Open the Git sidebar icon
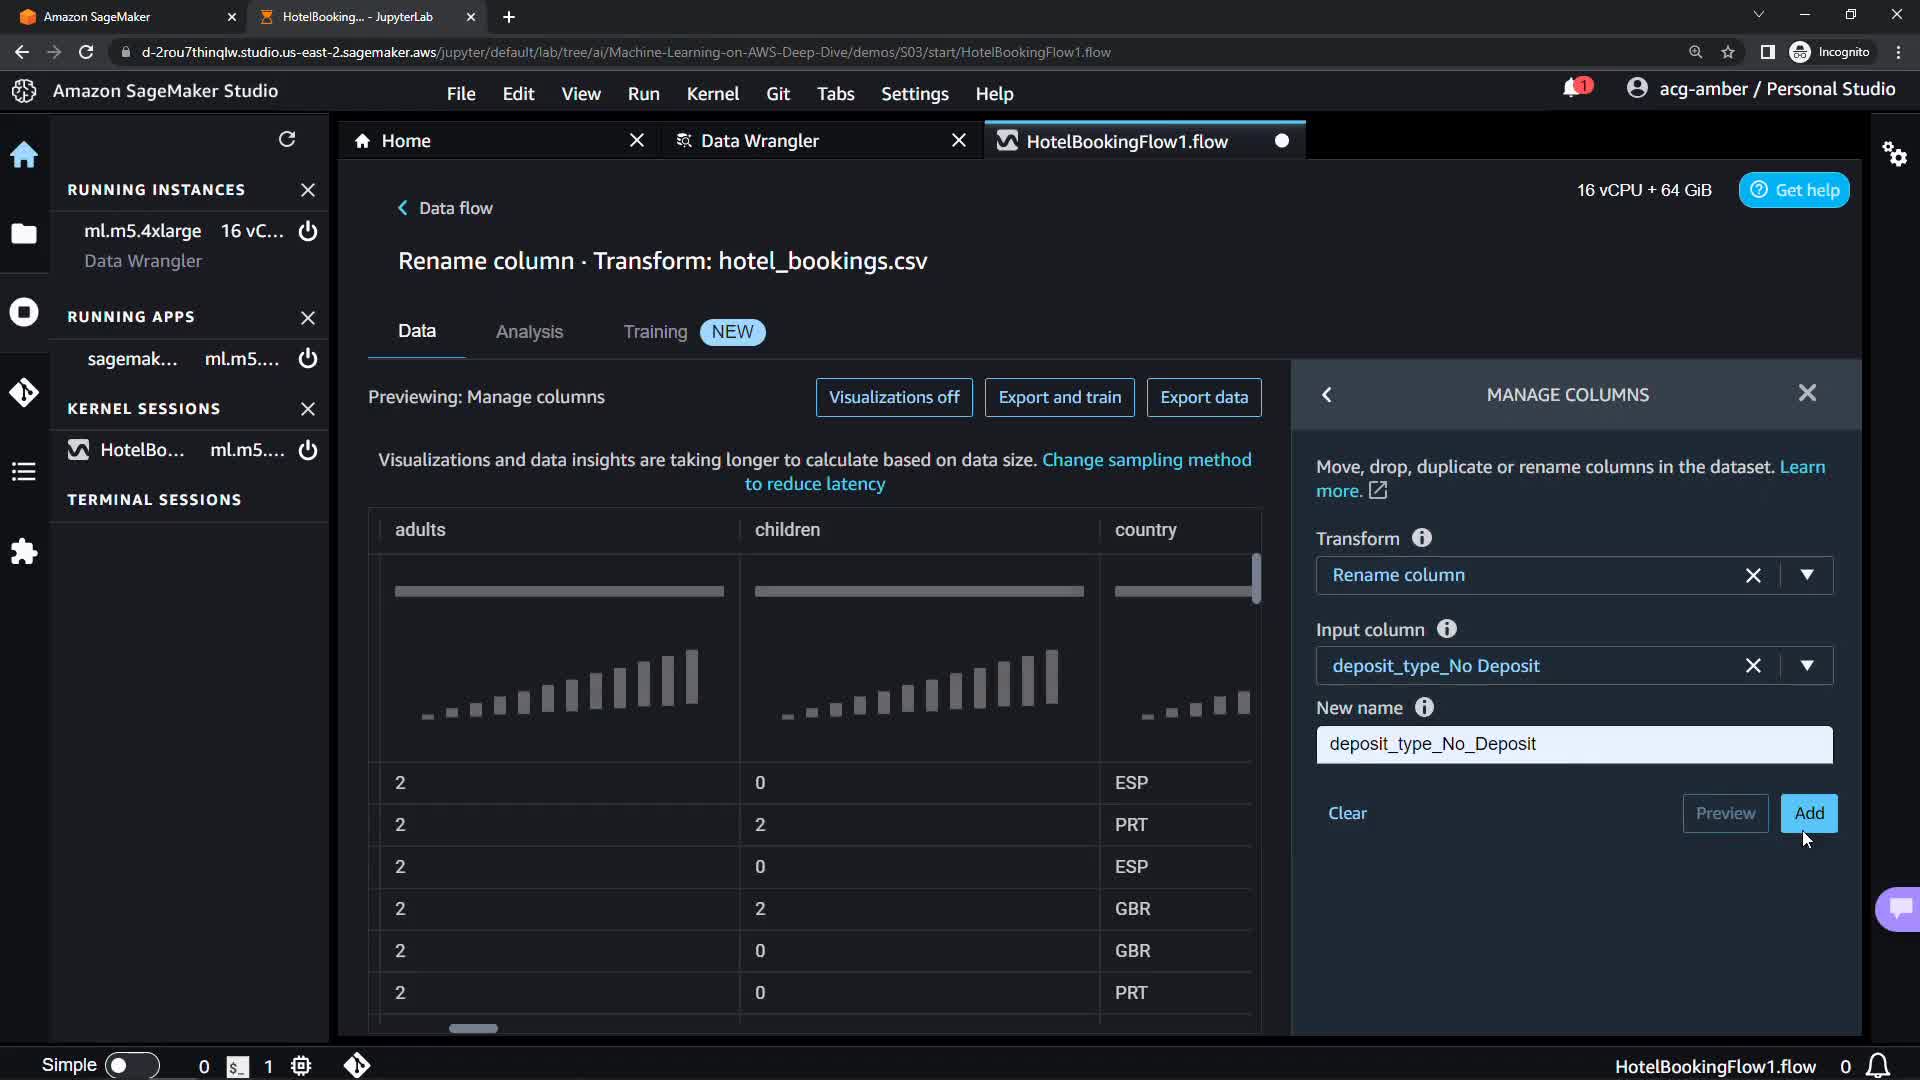 (24, 392)
